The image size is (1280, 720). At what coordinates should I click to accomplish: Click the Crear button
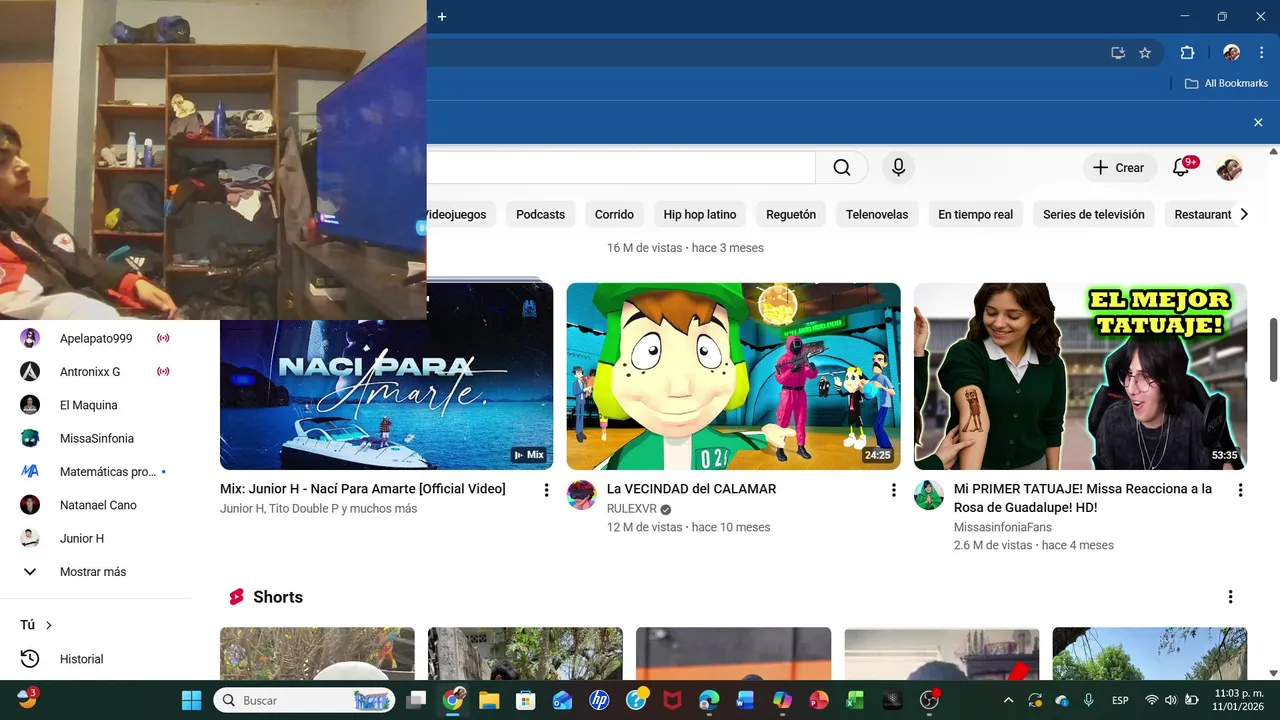(1119, 168)
